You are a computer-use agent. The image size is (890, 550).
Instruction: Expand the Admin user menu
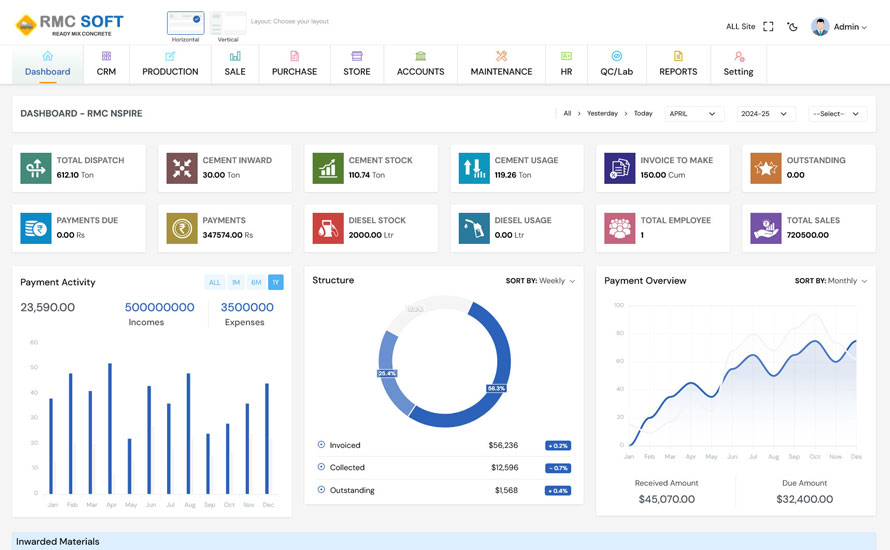[850, 27]
